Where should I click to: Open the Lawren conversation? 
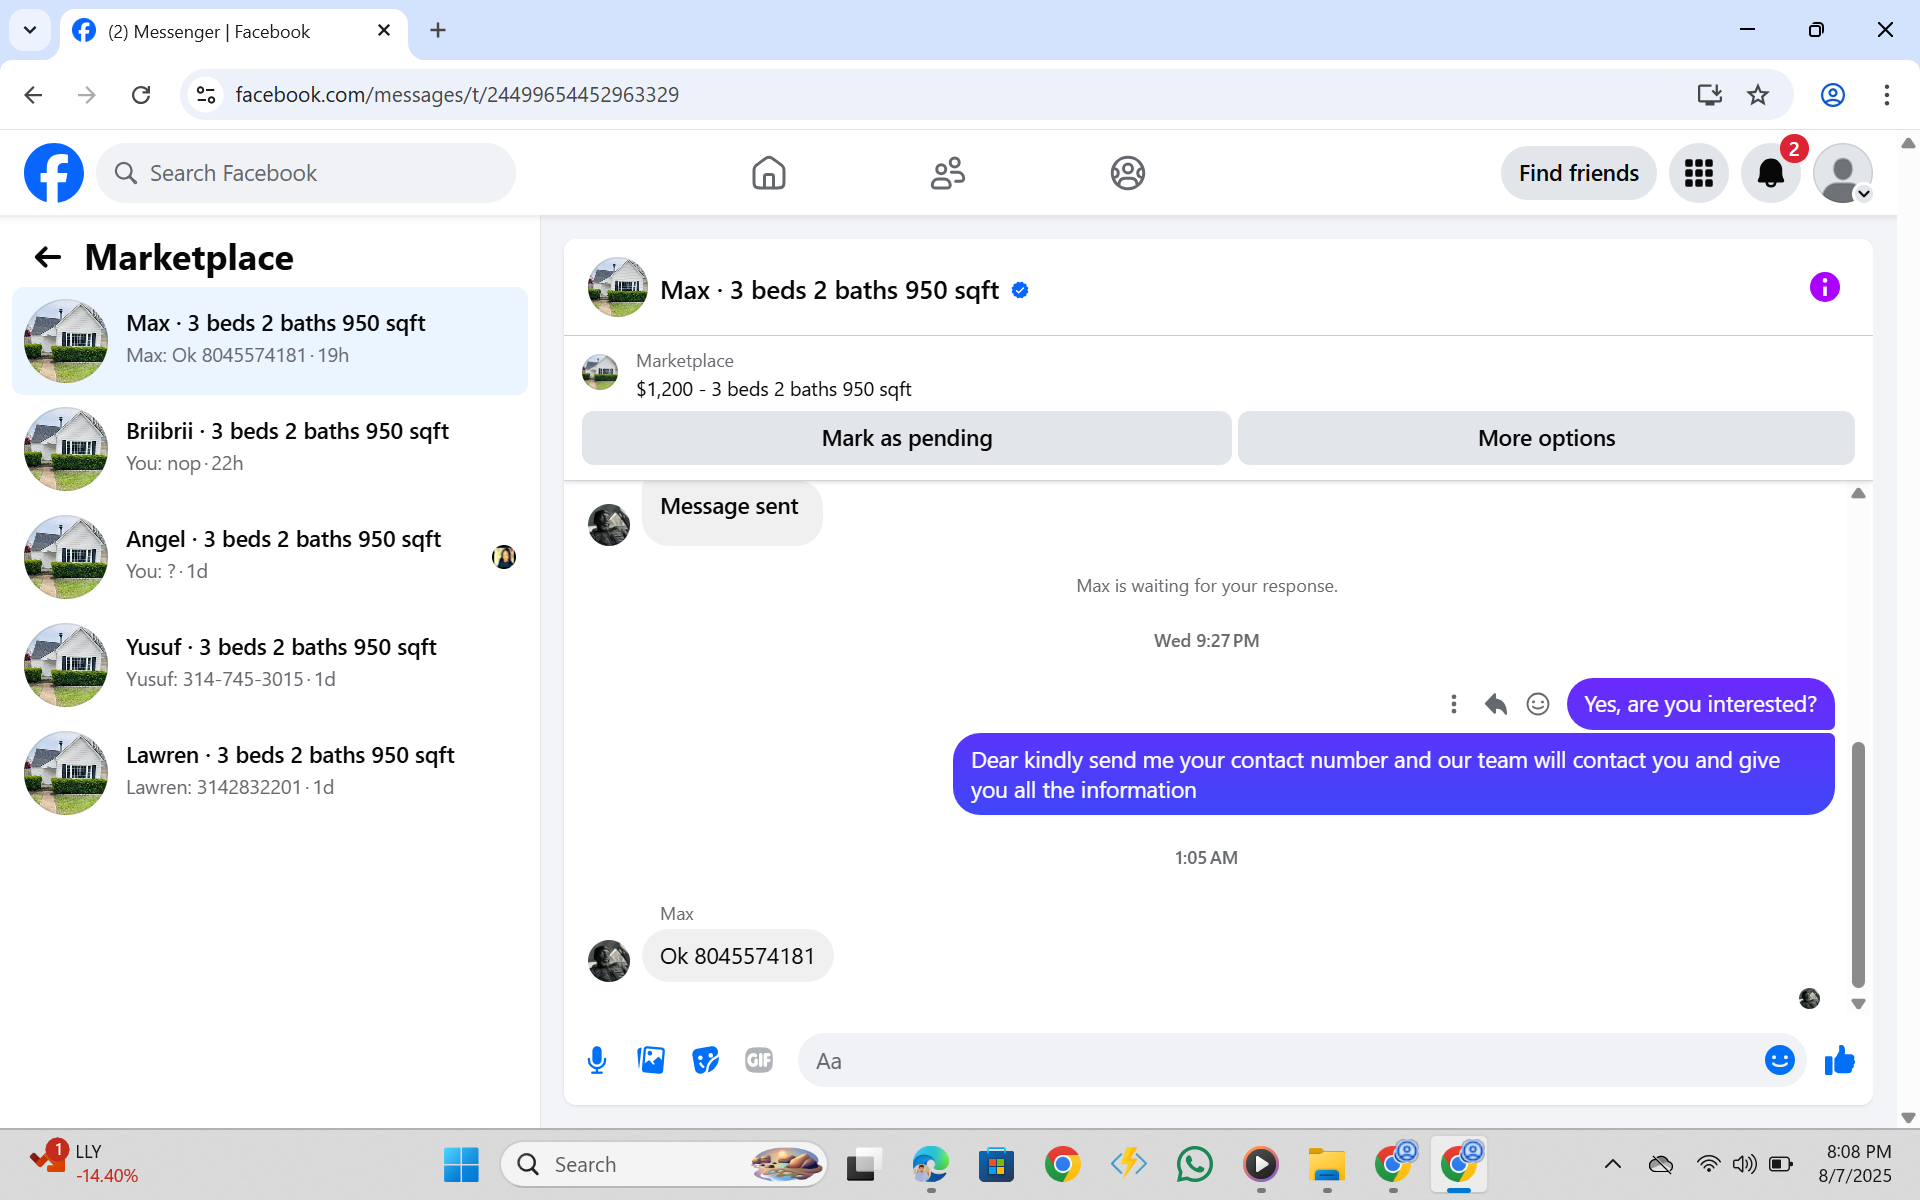pos(270,773)
